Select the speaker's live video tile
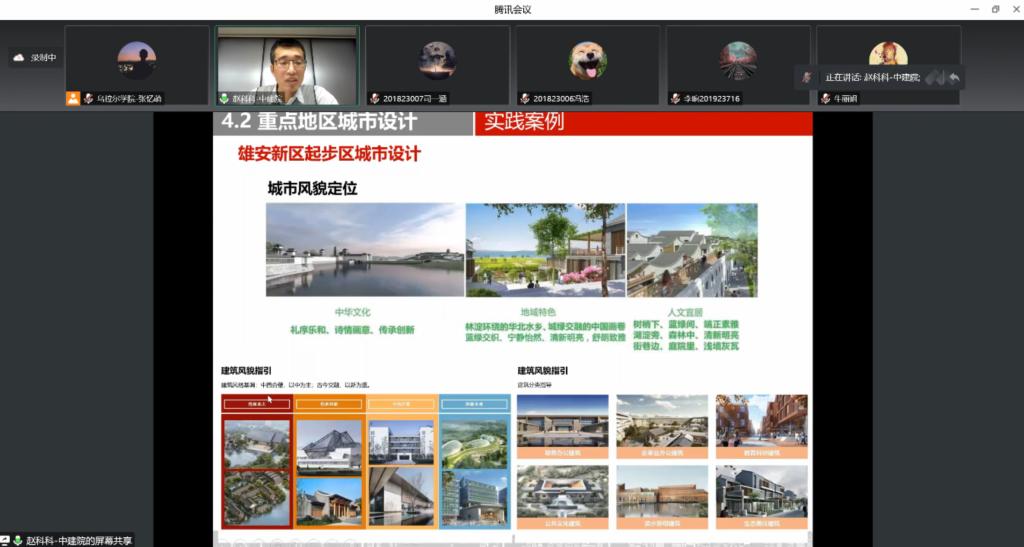The height and width of the screenshot is (547, 1024). (x=287, y=65)
